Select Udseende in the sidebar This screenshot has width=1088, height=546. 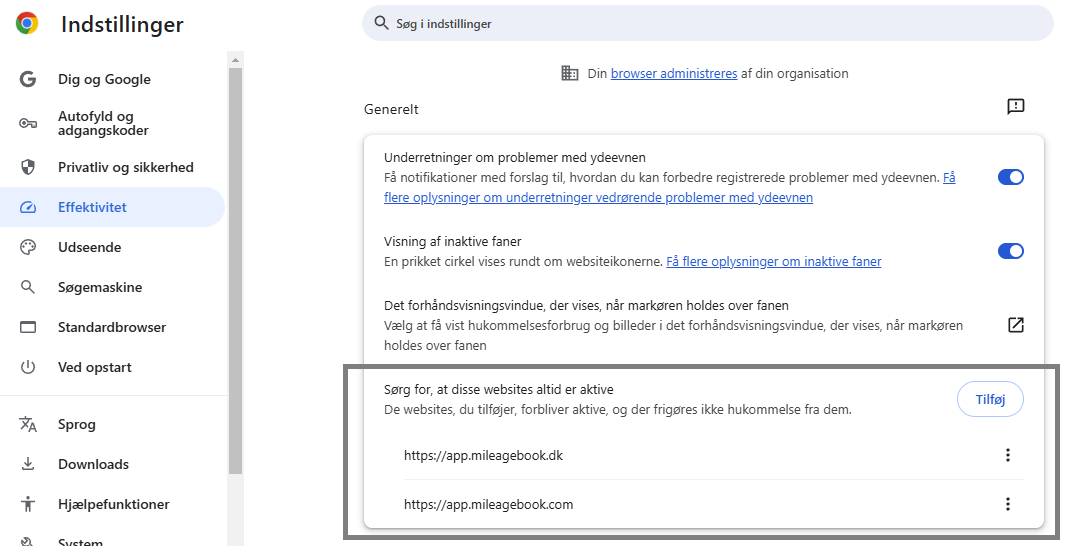[112, 247]
